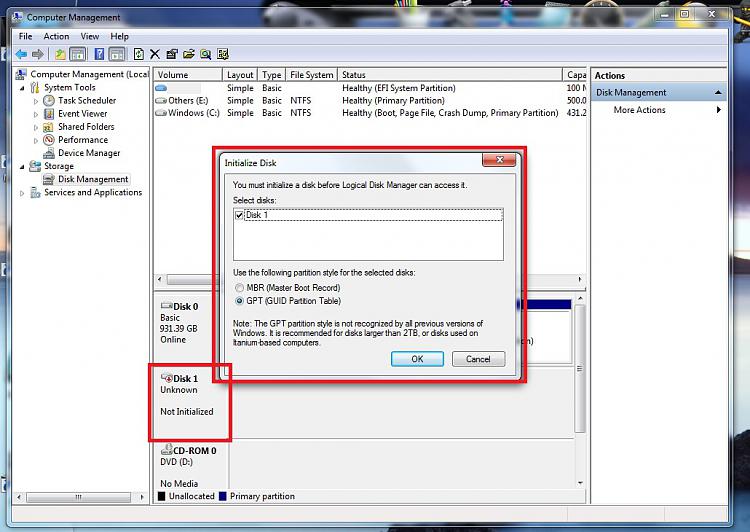The width and height of the screenshot is (750, 532).
Task: Click the Event Viewer icon in tree
Action: [x=48, y=114]
